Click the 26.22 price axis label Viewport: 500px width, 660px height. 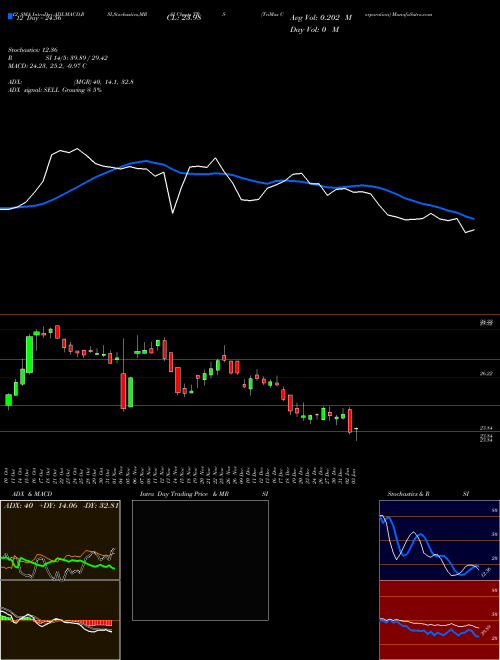click(x=487, y=373)
